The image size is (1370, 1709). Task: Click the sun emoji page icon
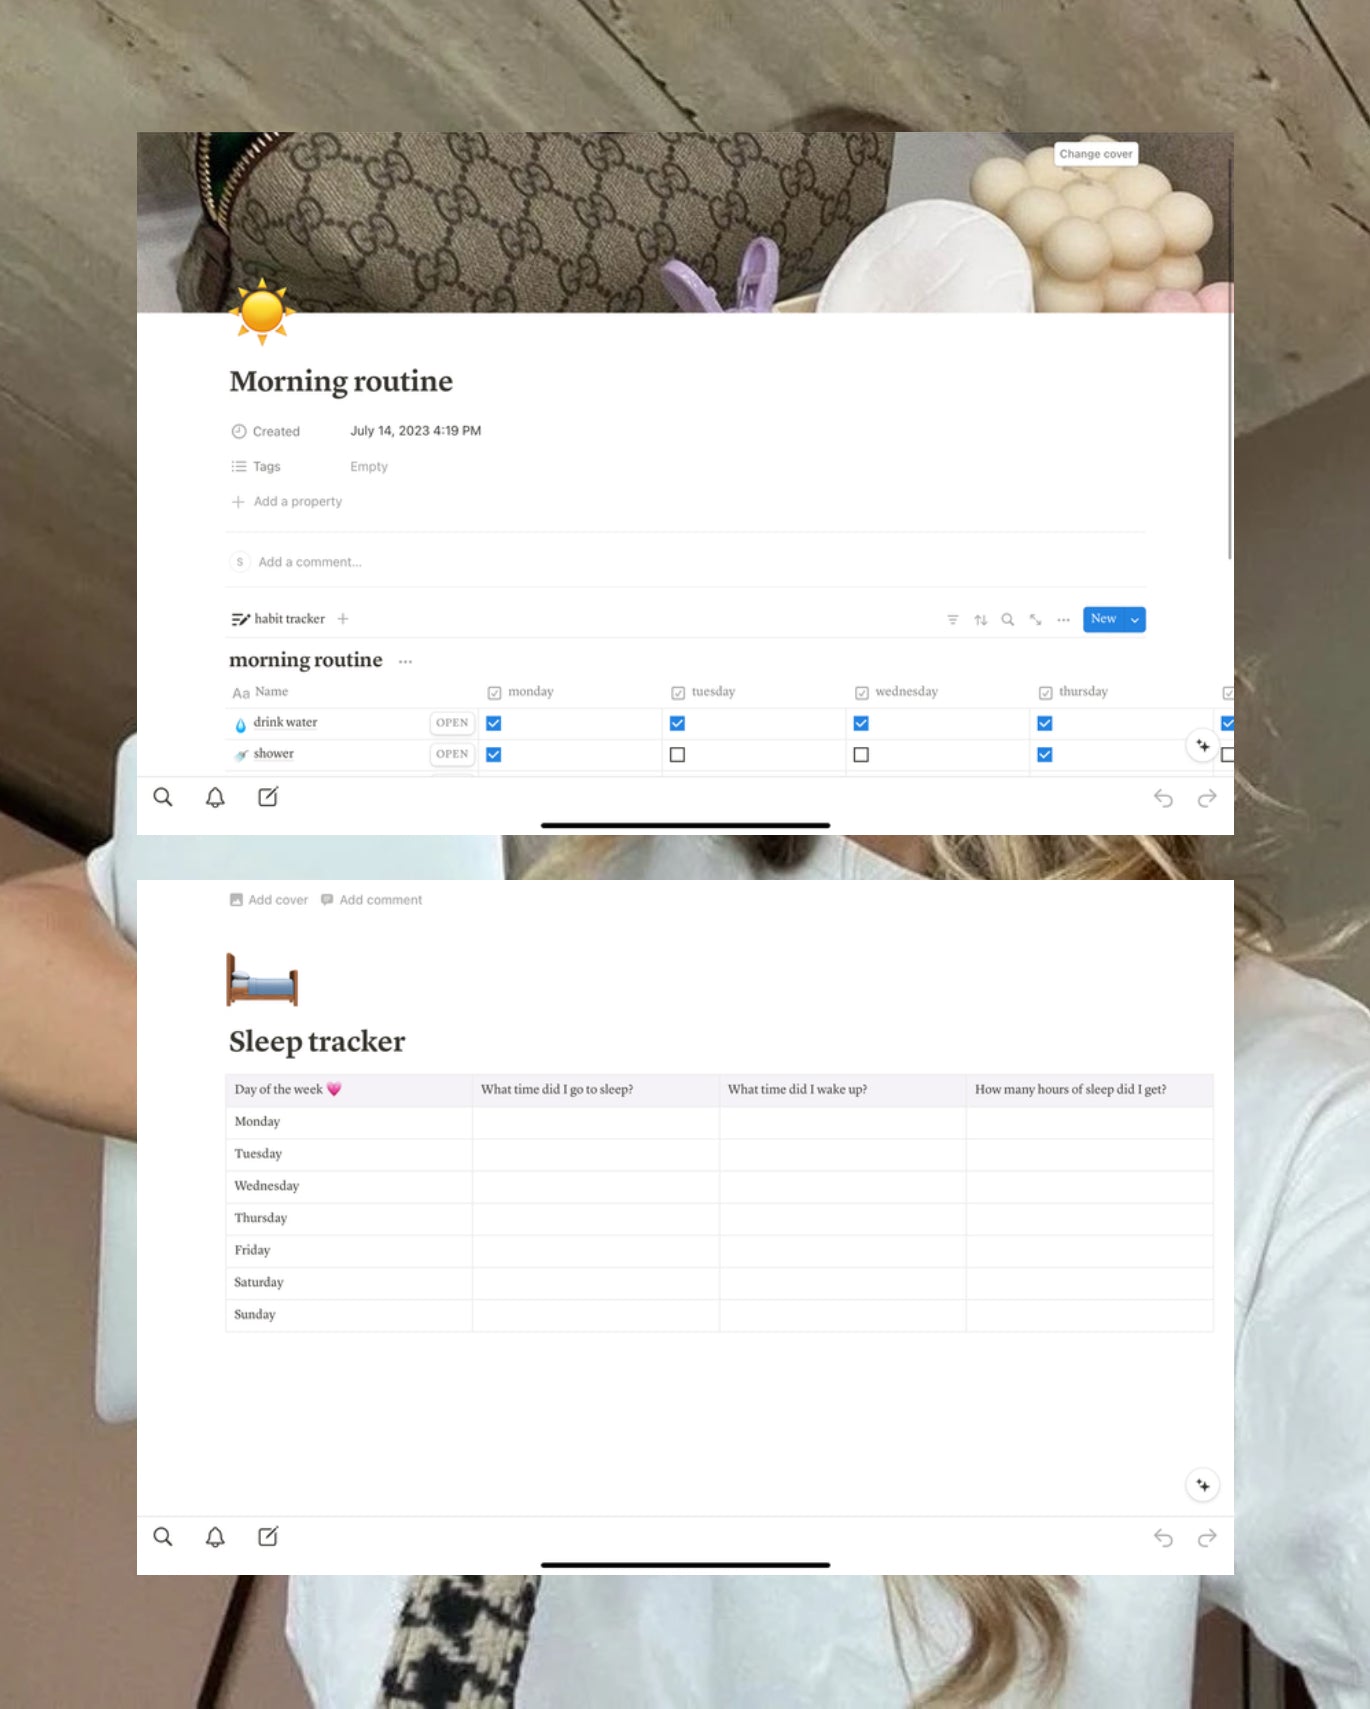[262, 312]
